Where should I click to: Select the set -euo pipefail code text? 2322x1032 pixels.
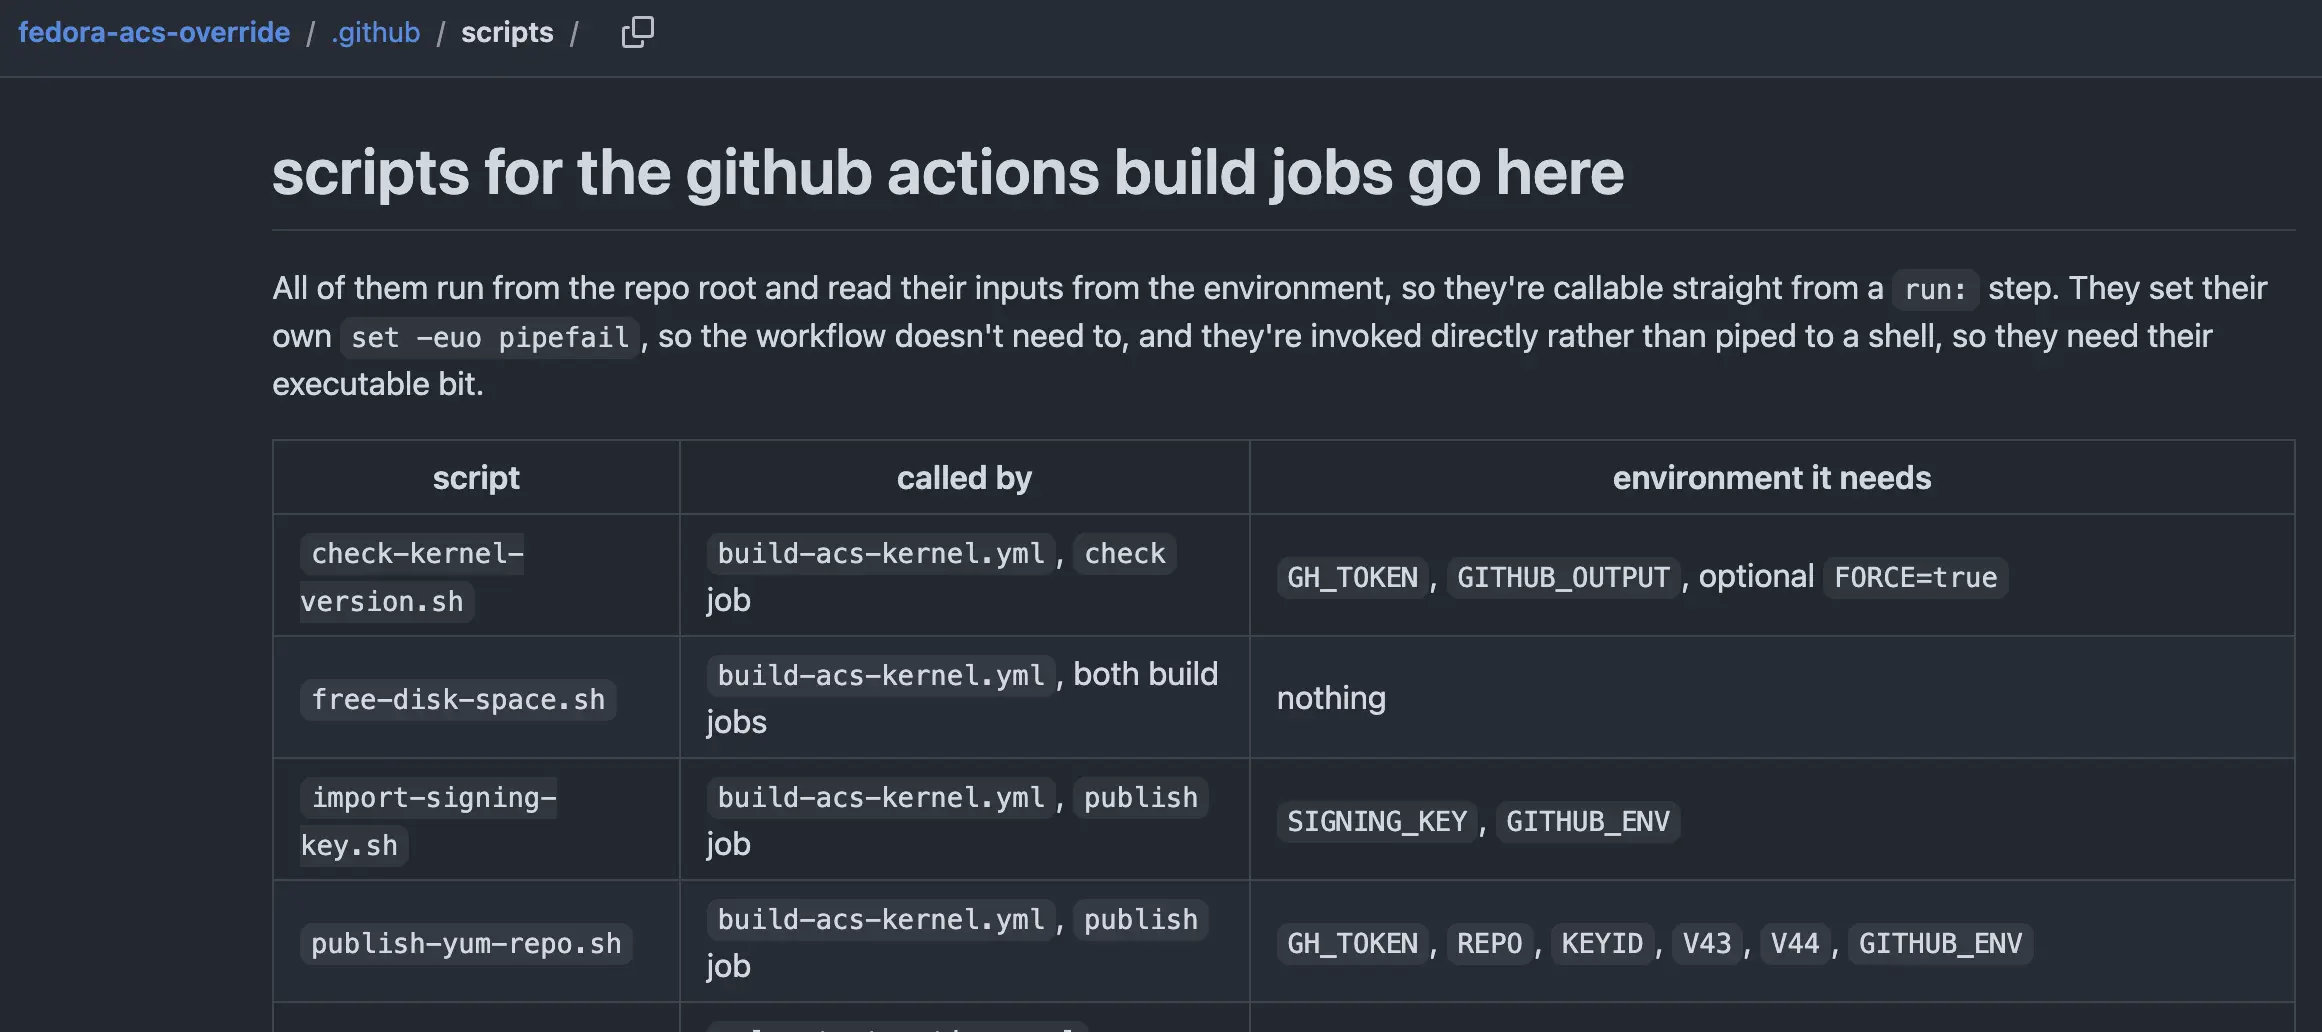[x=490, y=337]
